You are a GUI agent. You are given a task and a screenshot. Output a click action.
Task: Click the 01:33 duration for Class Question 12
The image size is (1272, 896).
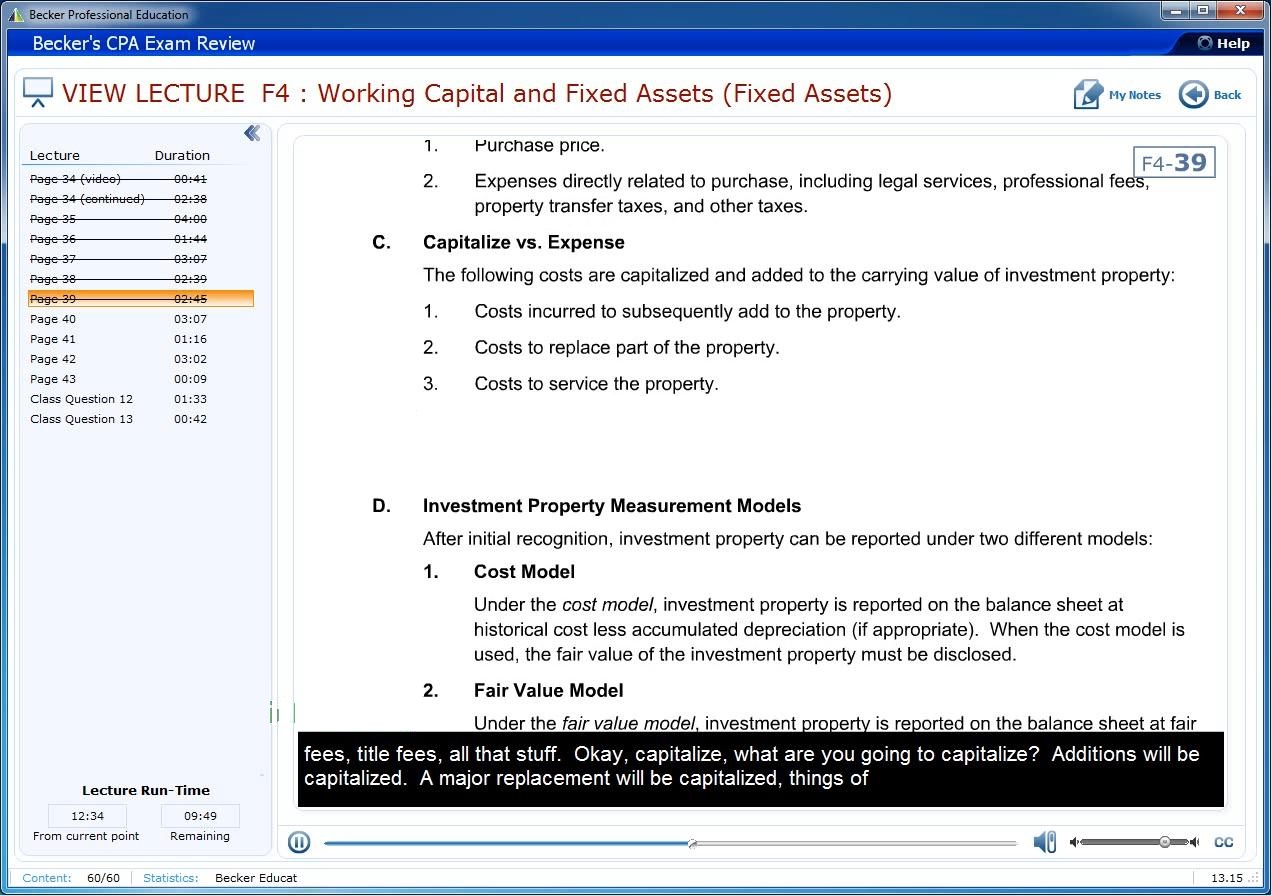pyautogui.click(x=190, y=399)
